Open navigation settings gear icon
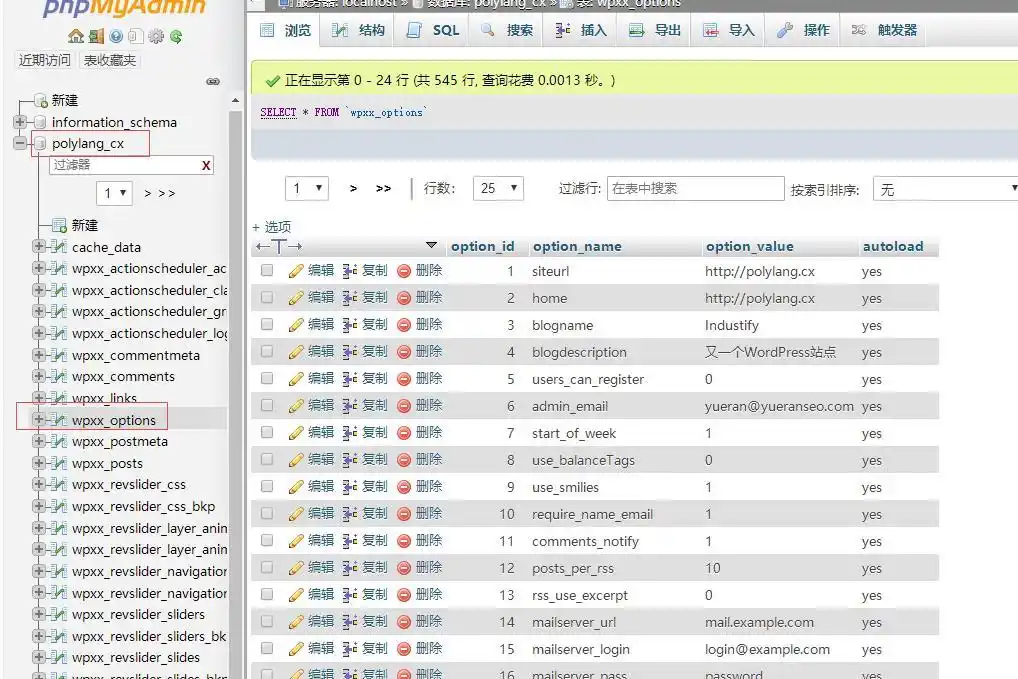Image resolution: width=1018 pixels, height=679 pixels. (x=155, y=37)
